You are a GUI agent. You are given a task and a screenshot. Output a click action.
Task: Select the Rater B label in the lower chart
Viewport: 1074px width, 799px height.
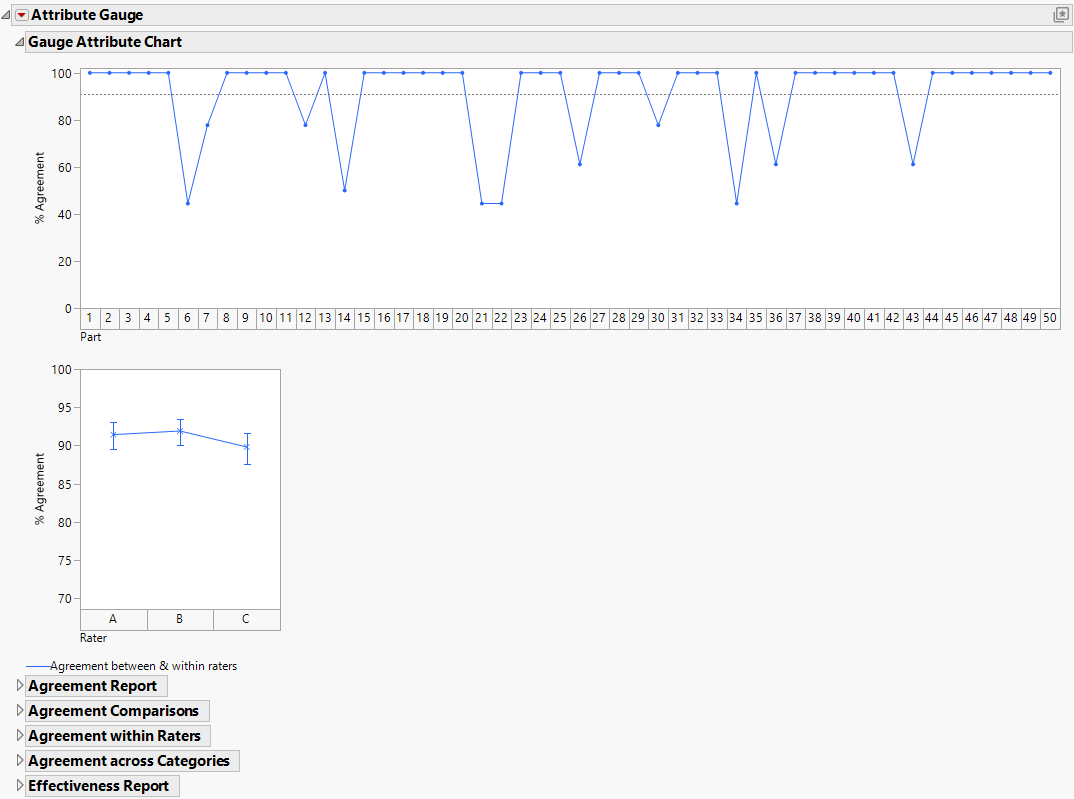[180, 618]
